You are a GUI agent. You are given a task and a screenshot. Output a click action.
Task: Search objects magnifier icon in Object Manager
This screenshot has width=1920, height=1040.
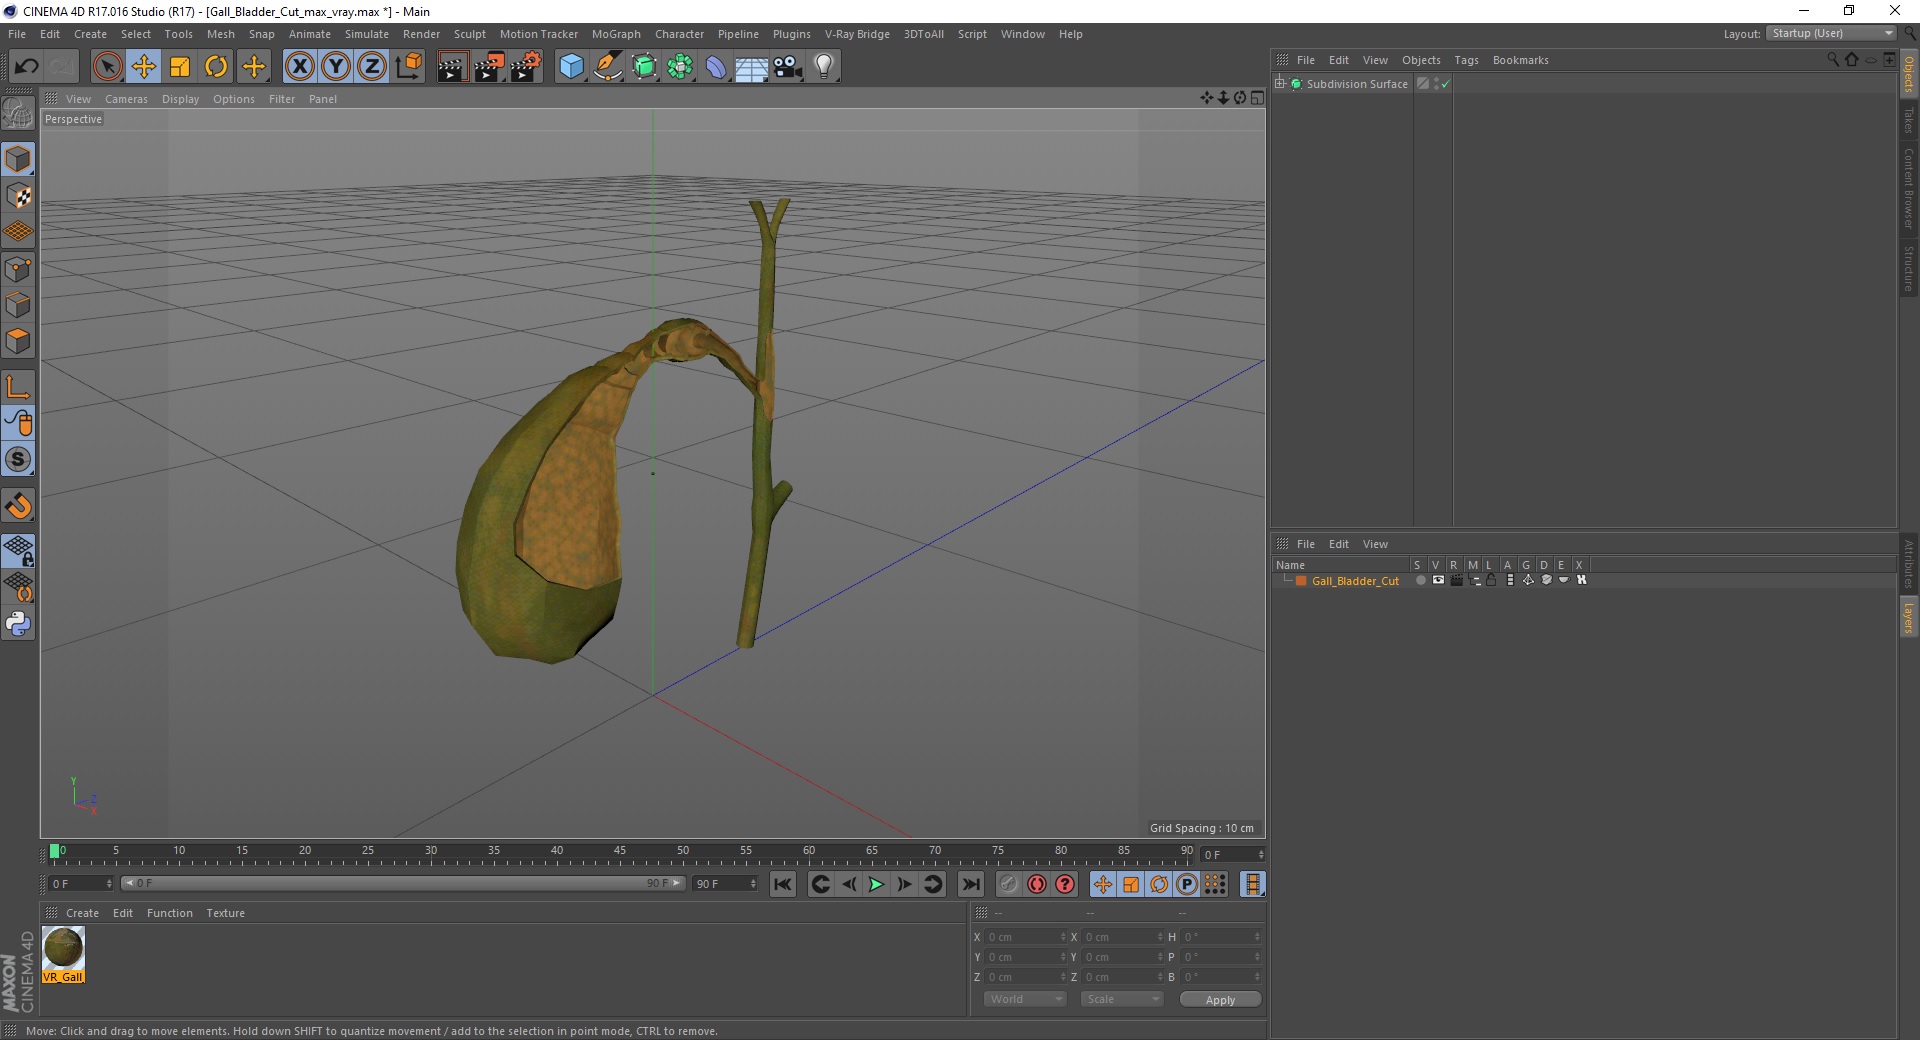pyautogui.click(x=1832, y=60)
